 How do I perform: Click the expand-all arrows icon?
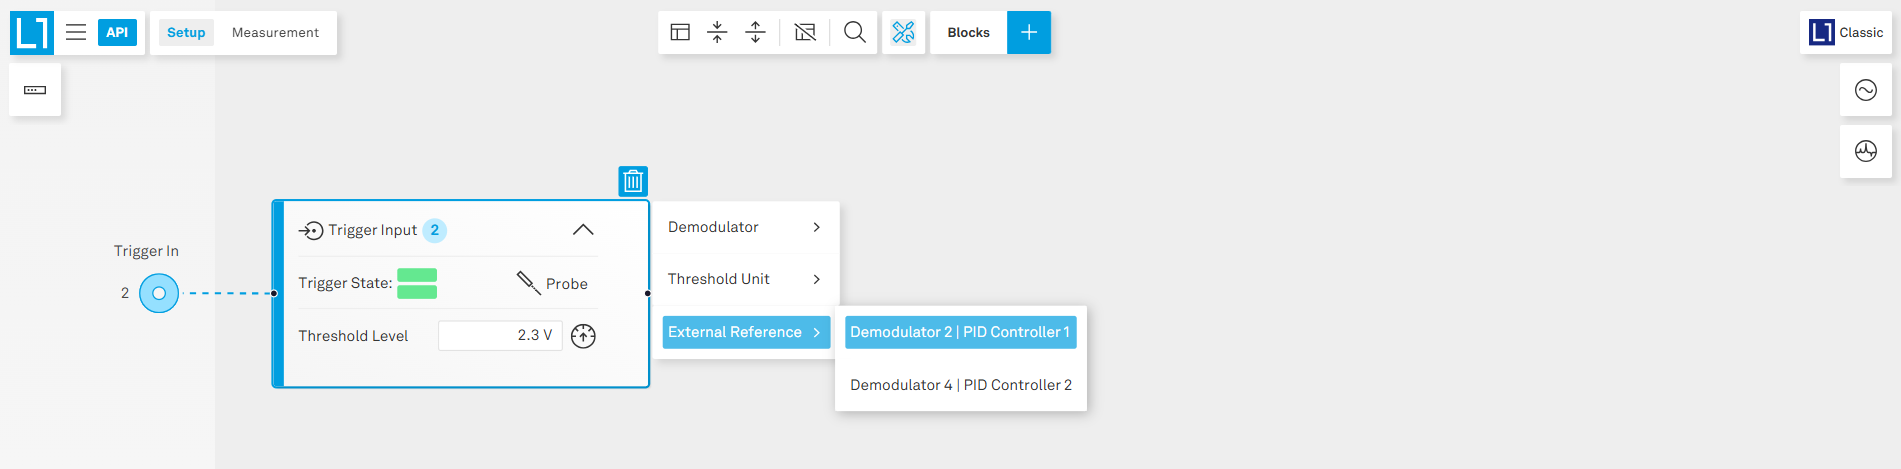pos(755,32)
